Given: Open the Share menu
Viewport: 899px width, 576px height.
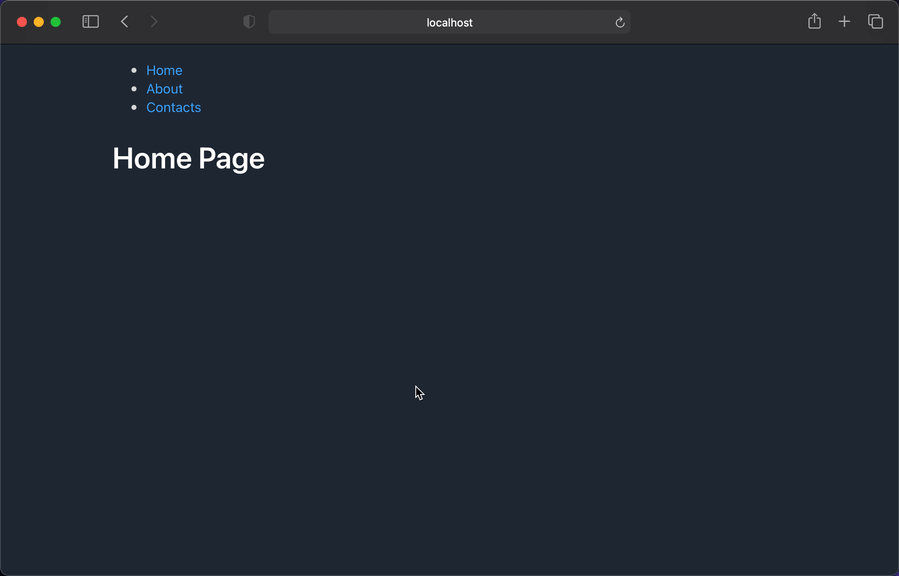Looking at the screenshot, I should coord(814,21).
